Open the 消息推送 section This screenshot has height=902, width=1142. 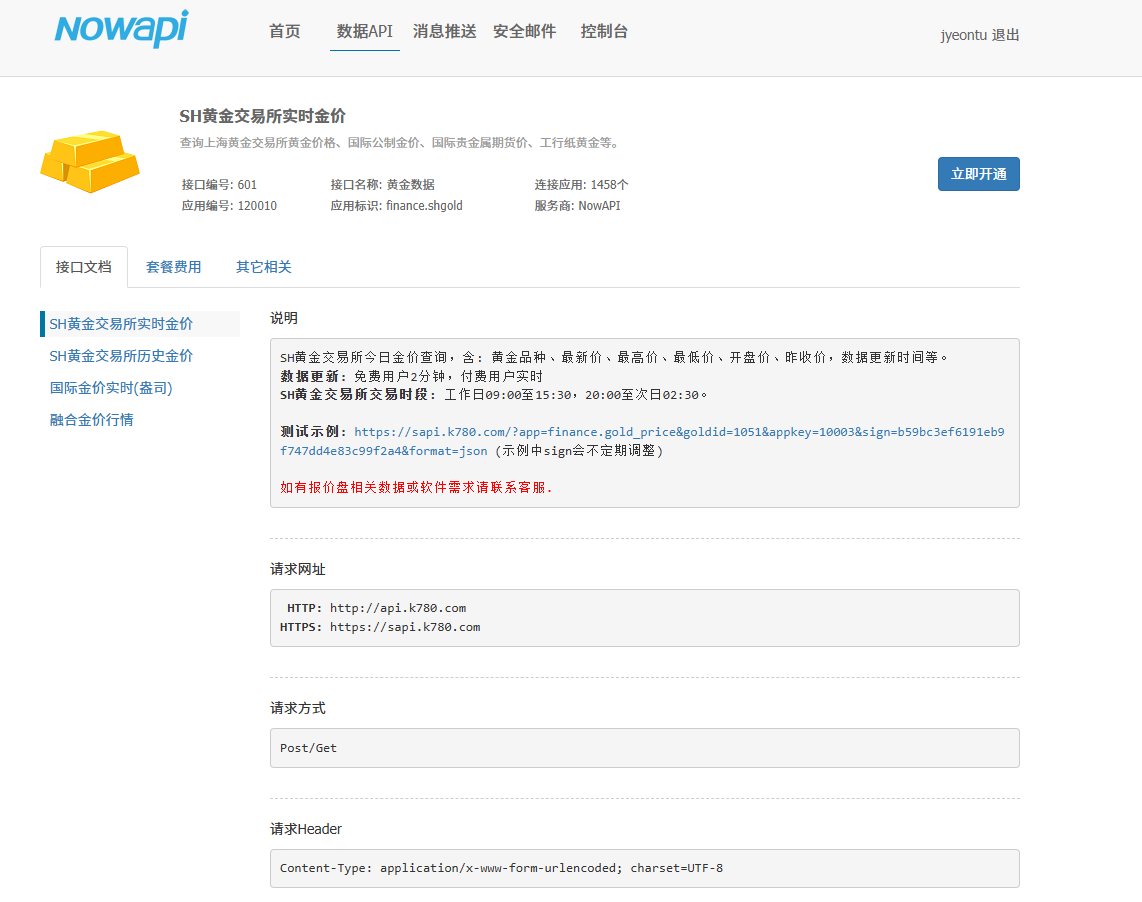click(444, 31)
